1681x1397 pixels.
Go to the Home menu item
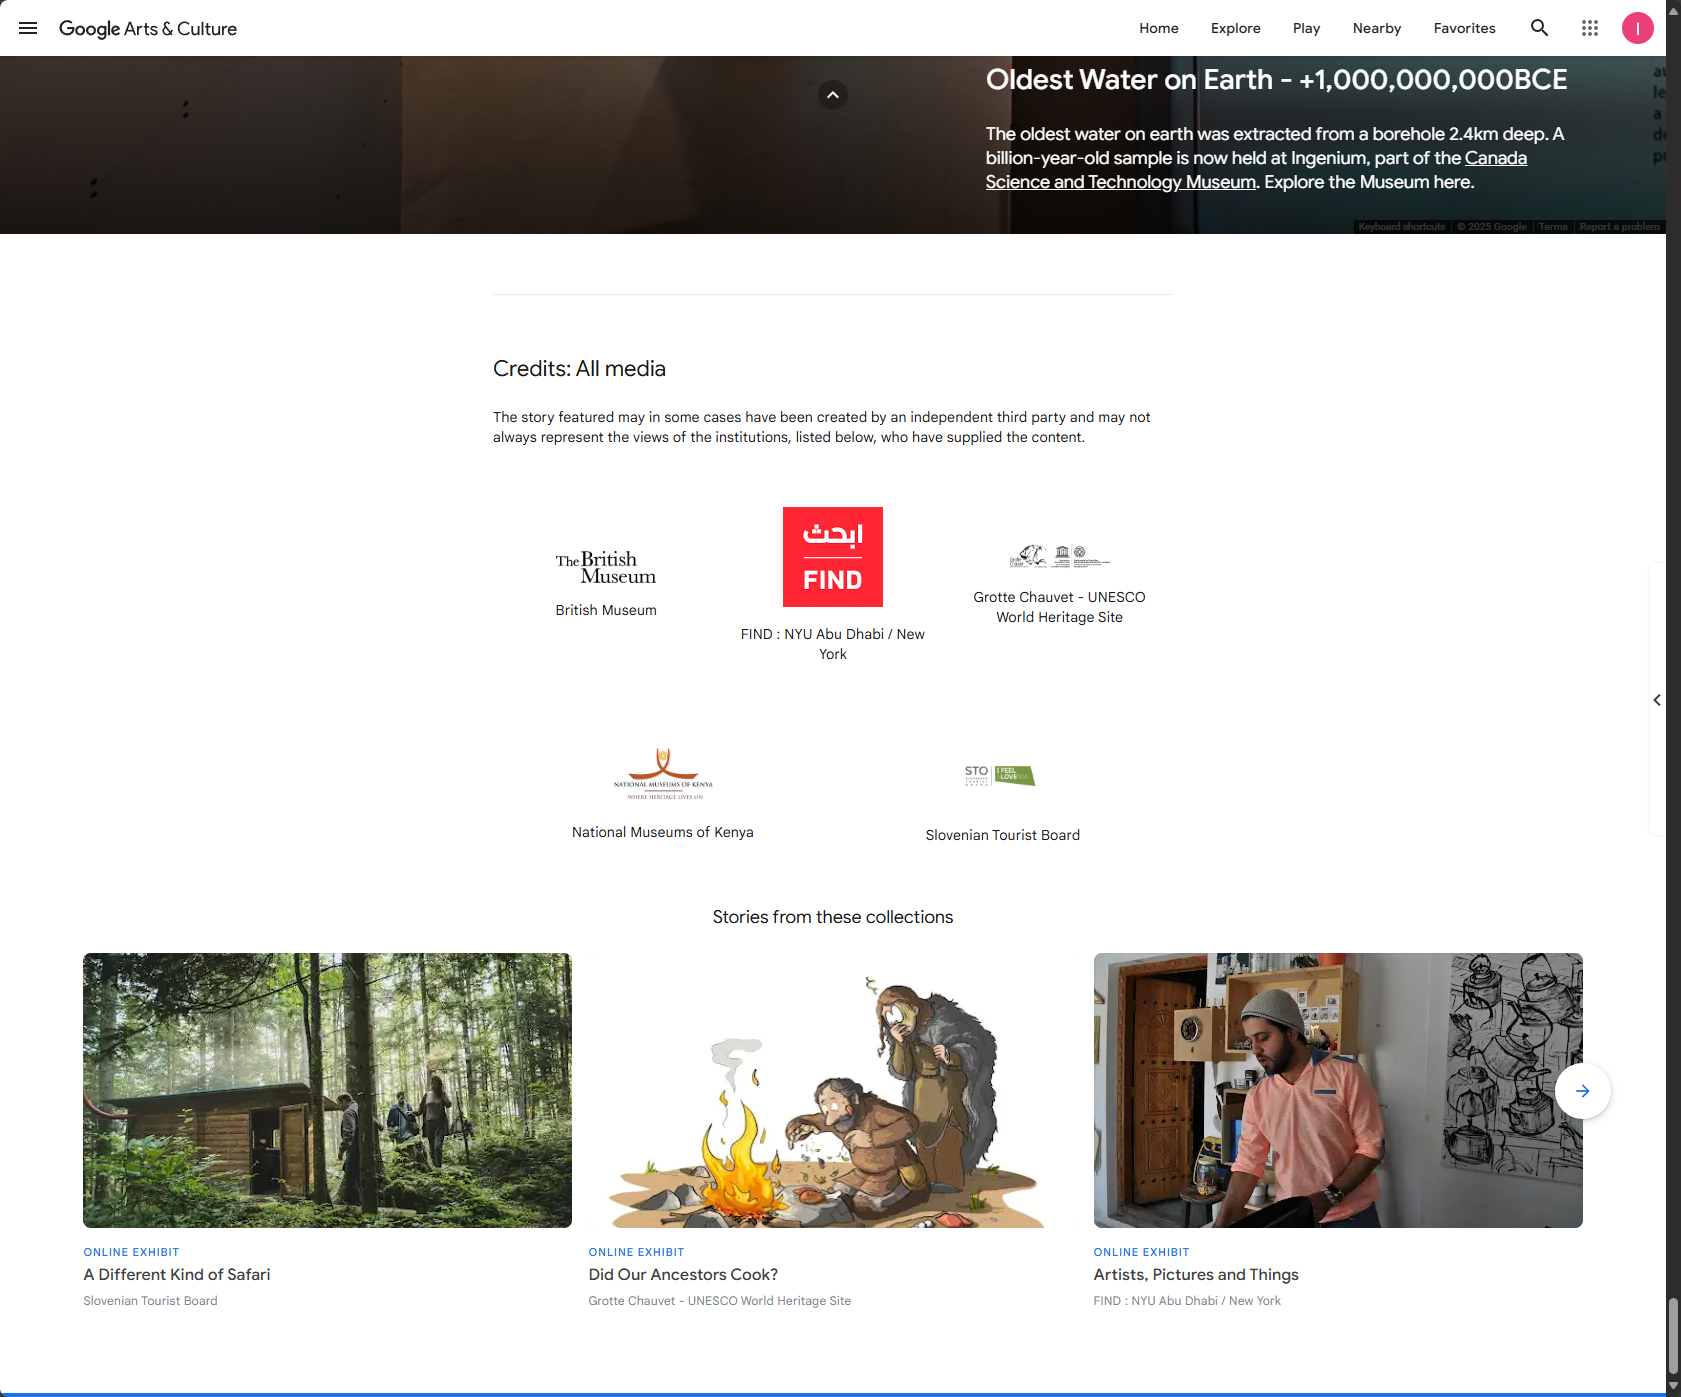pos(1158,28)
